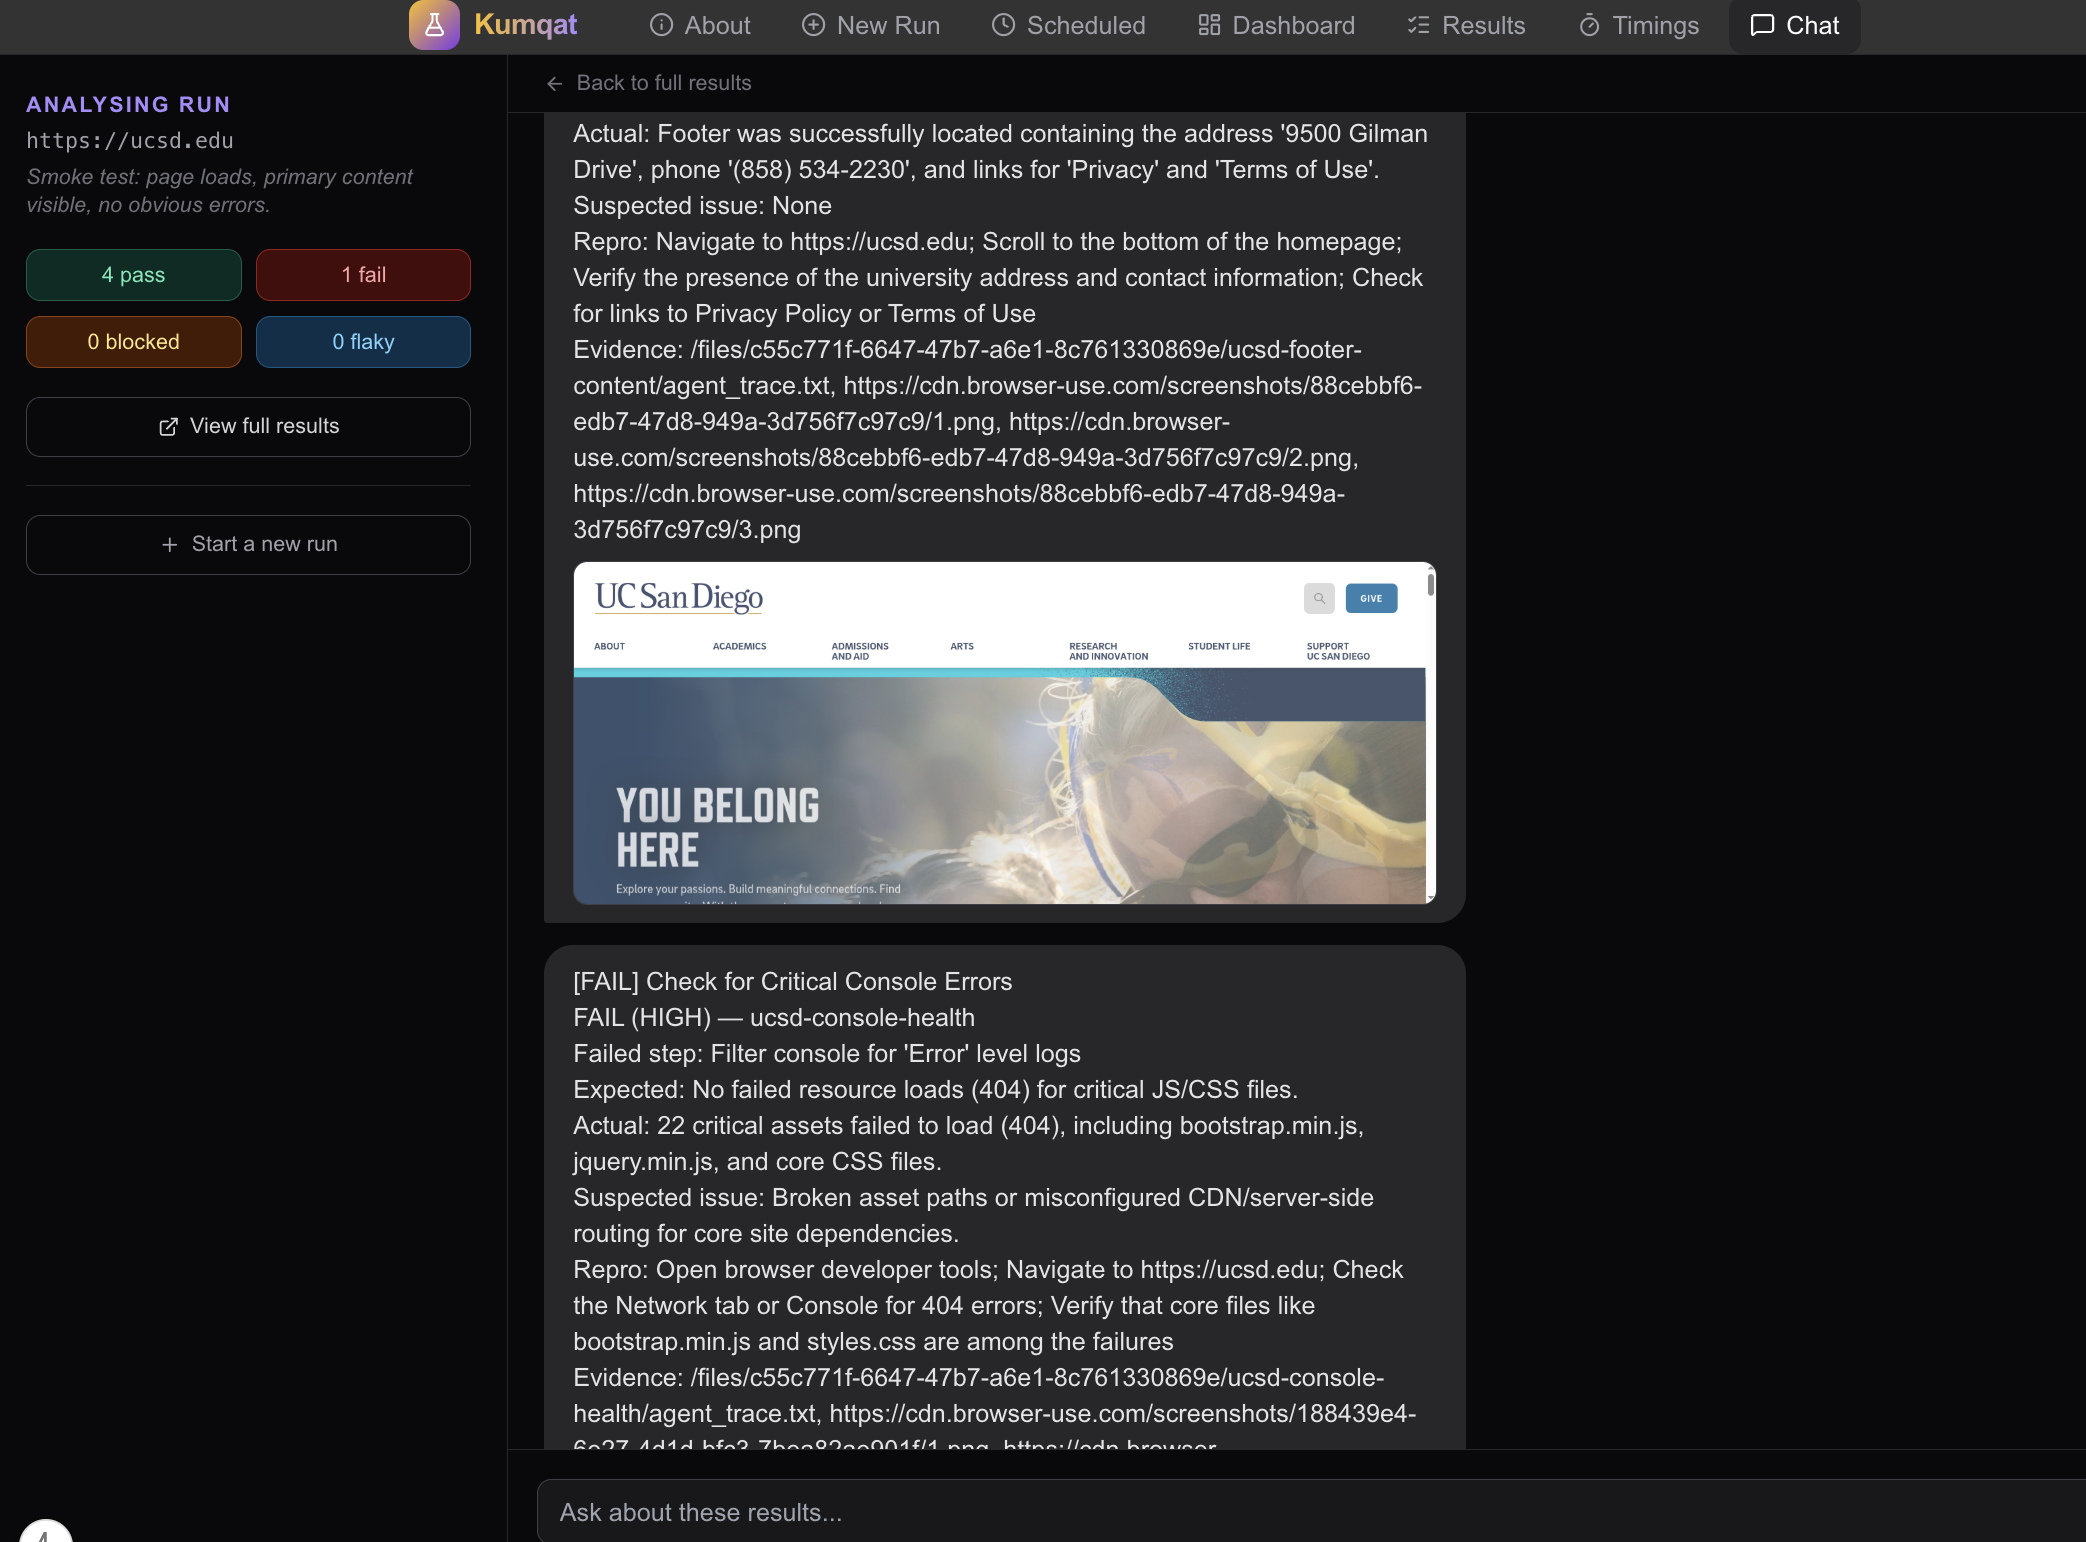Open the UC San Diego screenshot thumbnail
This screenshot has width=2086, height=1542.
[1003, 733]
